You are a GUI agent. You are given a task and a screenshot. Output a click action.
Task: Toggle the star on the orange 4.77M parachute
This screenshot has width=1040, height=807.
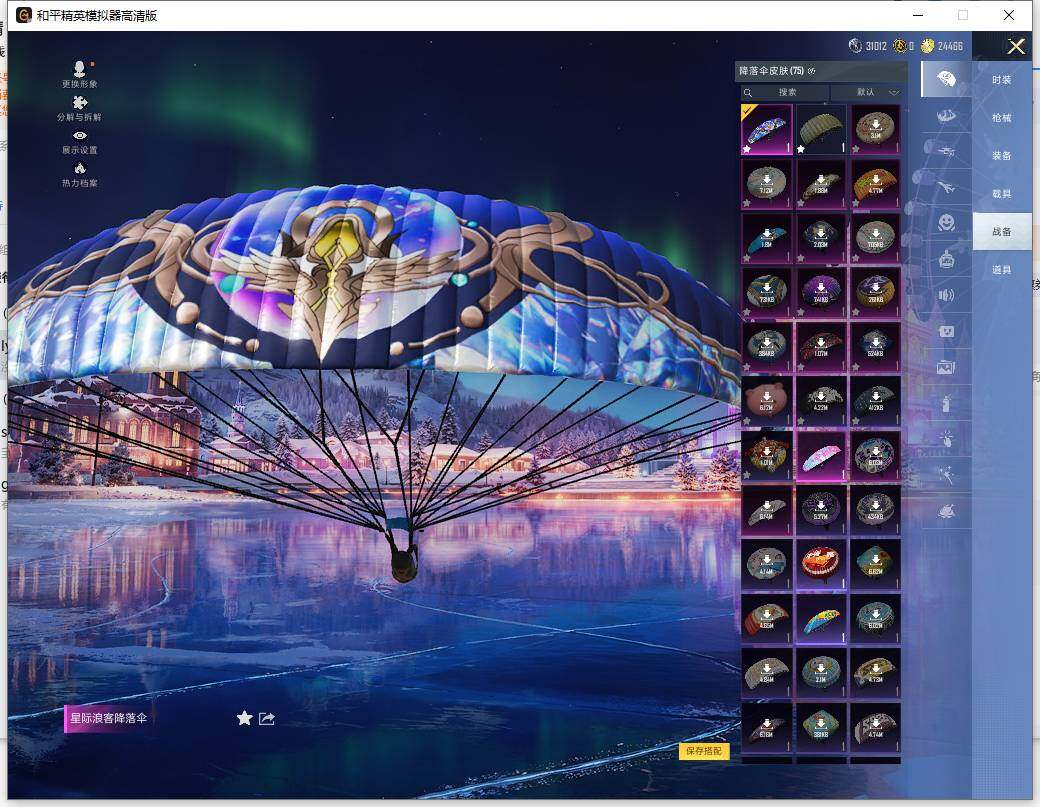click(x=856, y=204)
